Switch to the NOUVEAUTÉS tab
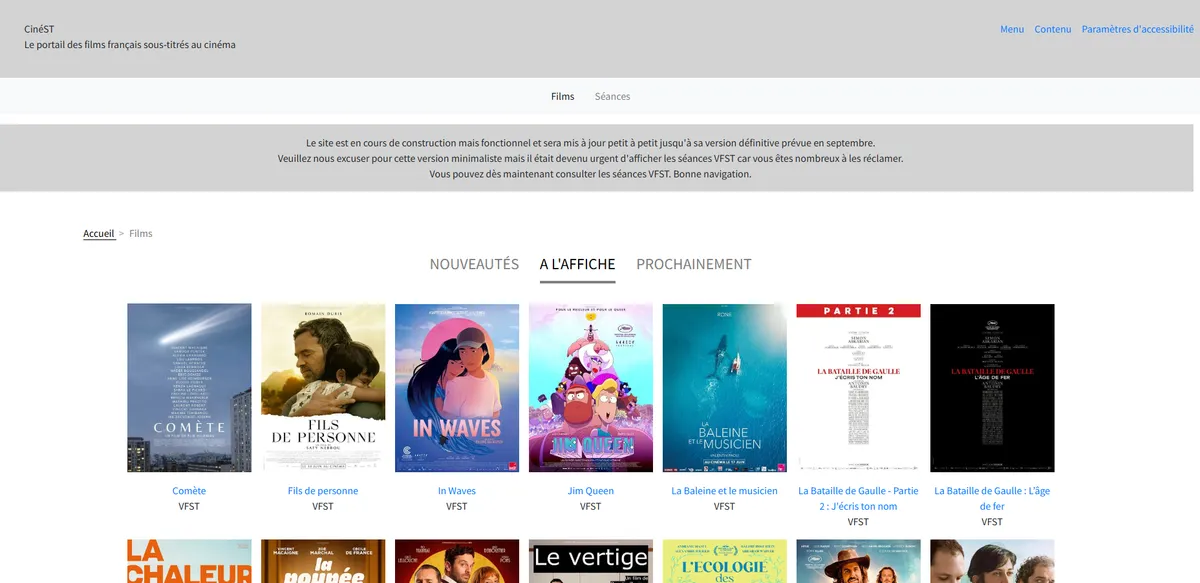The width and height of the screenshot is (1200, 583). pos(474,264)
